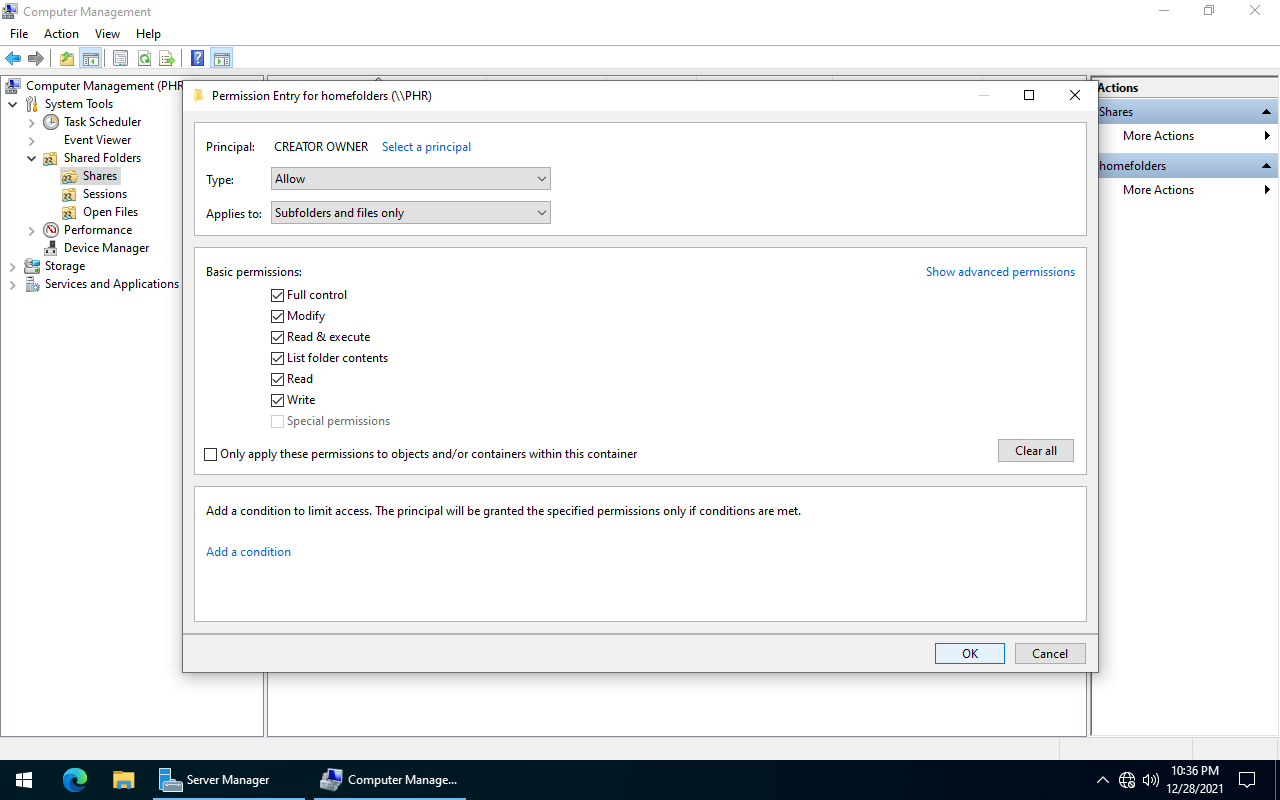This screenshot has height=800, width=1280.
Task: Open Help via the question mark icon
Action: 198,59
